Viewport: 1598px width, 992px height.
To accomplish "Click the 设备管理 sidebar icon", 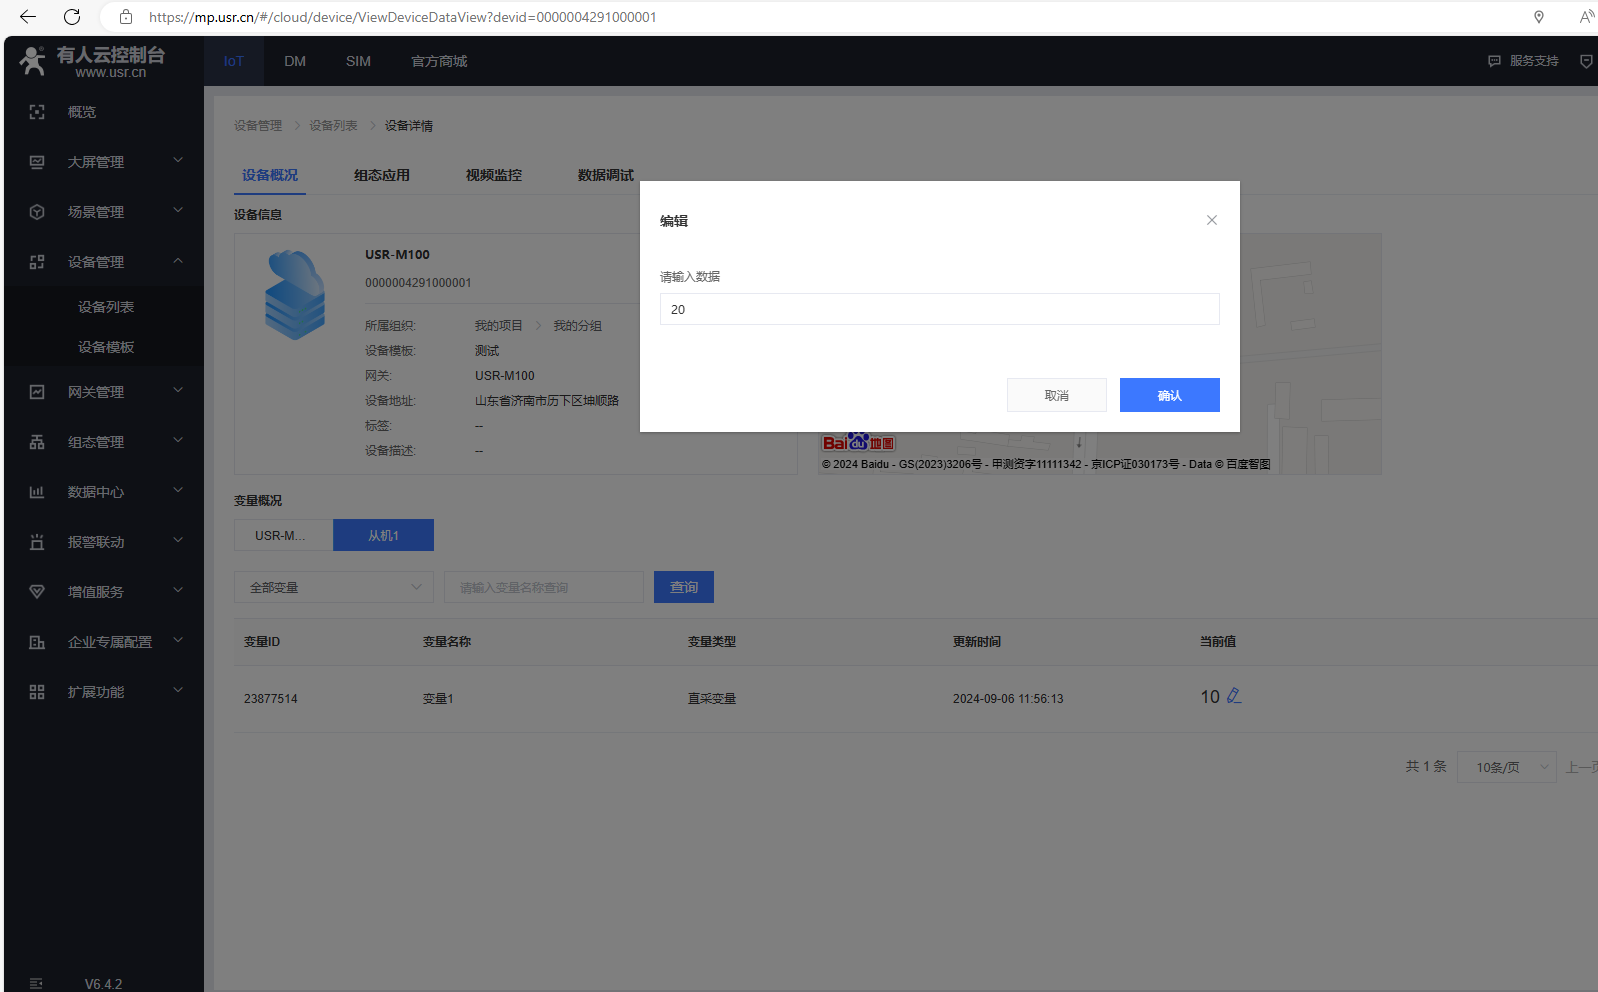I will pyautogui.click(x=37, y=262).
